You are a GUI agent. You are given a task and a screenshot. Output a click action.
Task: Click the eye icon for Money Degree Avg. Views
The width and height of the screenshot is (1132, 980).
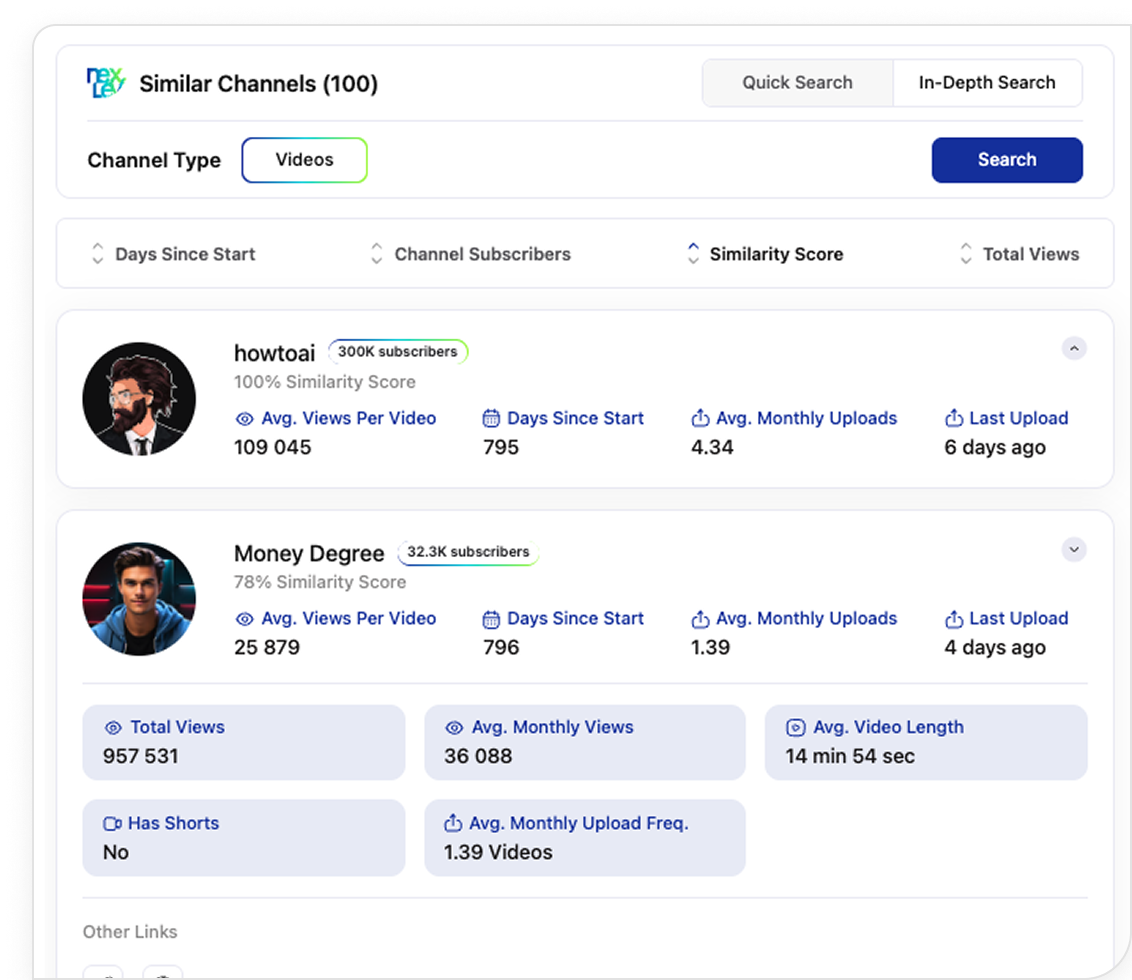coord(245,619)
